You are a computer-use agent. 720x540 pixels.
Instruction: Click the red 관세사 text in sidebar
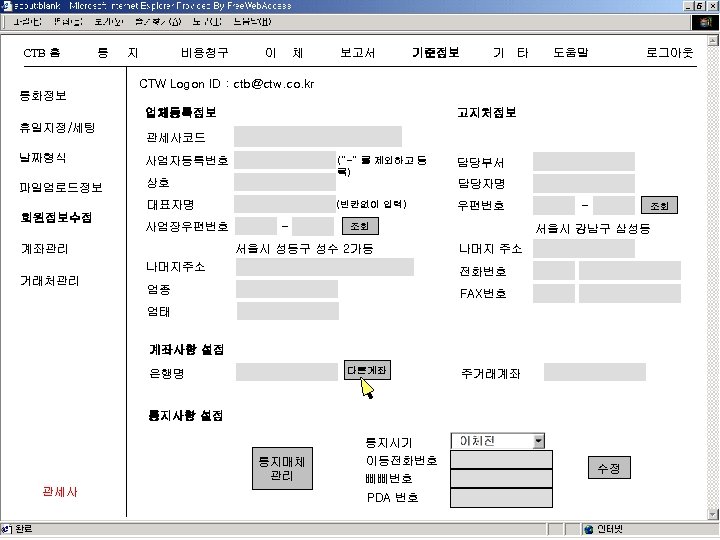tap(60, 492)
